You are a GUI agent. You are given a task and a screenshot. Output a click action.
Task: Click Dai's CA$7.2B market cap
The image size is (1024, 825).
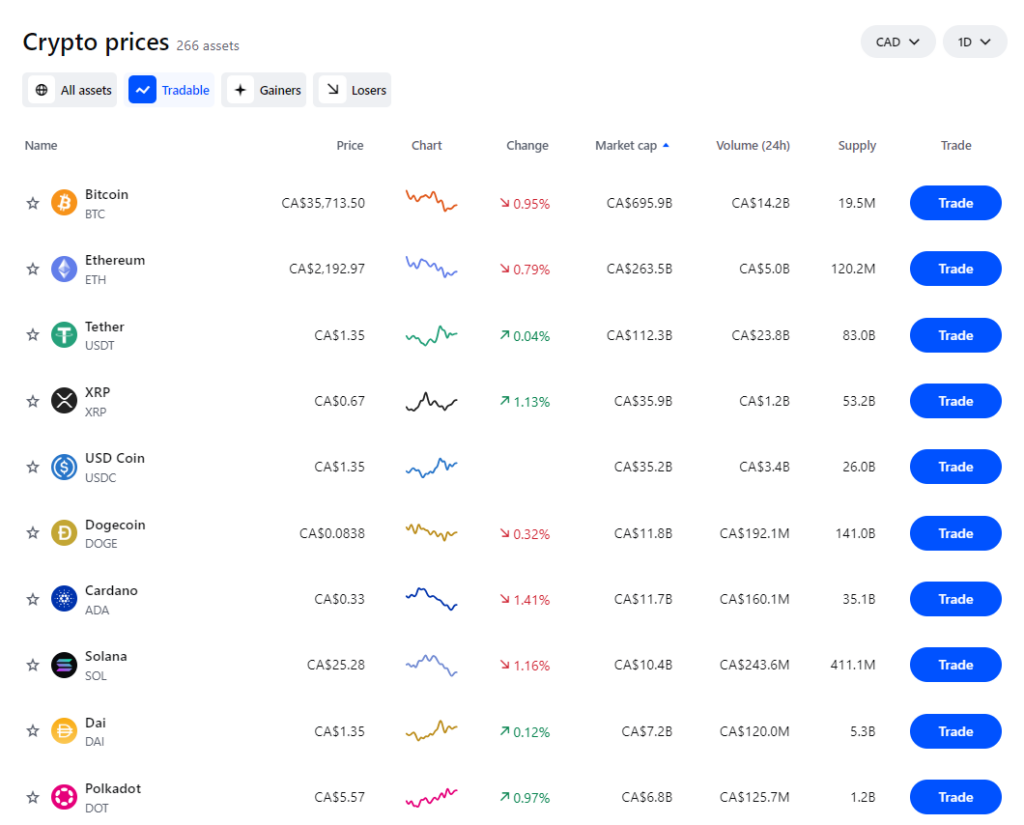click(647, 731)
